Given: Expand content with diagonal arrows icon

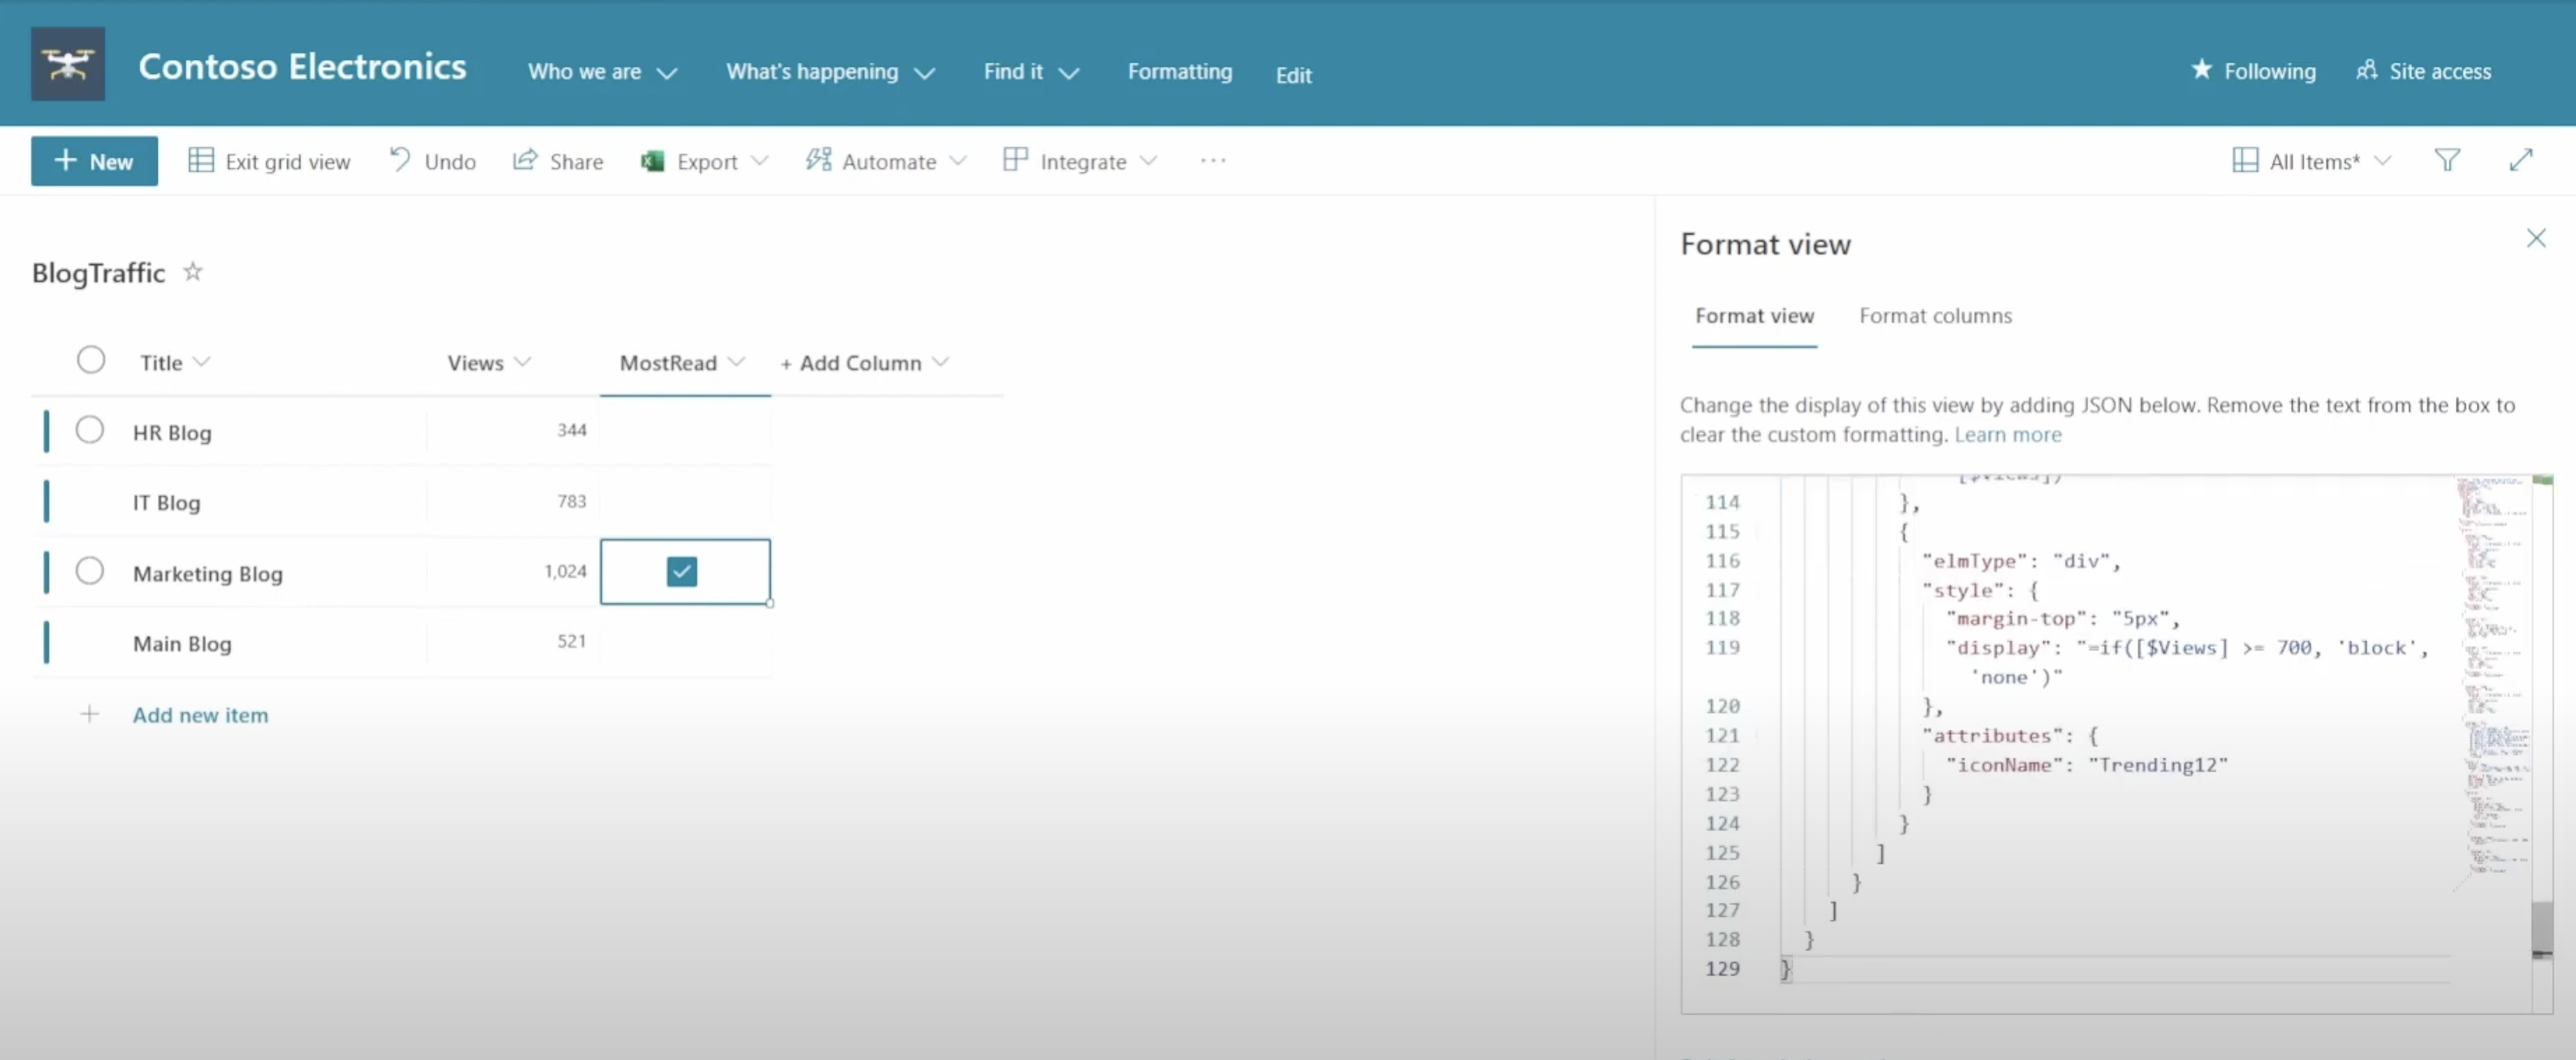Looking at the screenshot, I should click(2521, 160).
